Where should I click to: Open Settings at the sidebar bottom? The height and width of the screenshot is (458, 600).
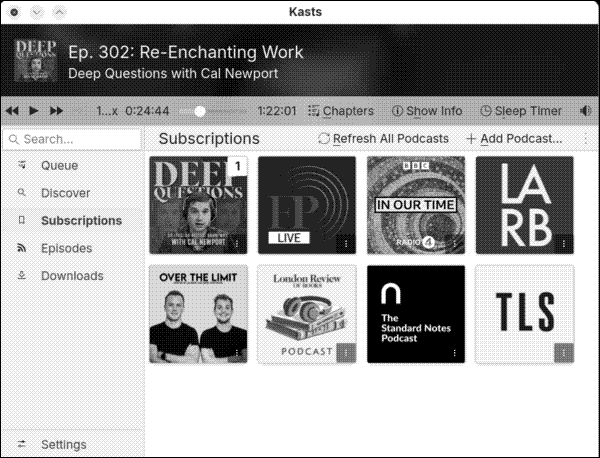coord(73,445)
